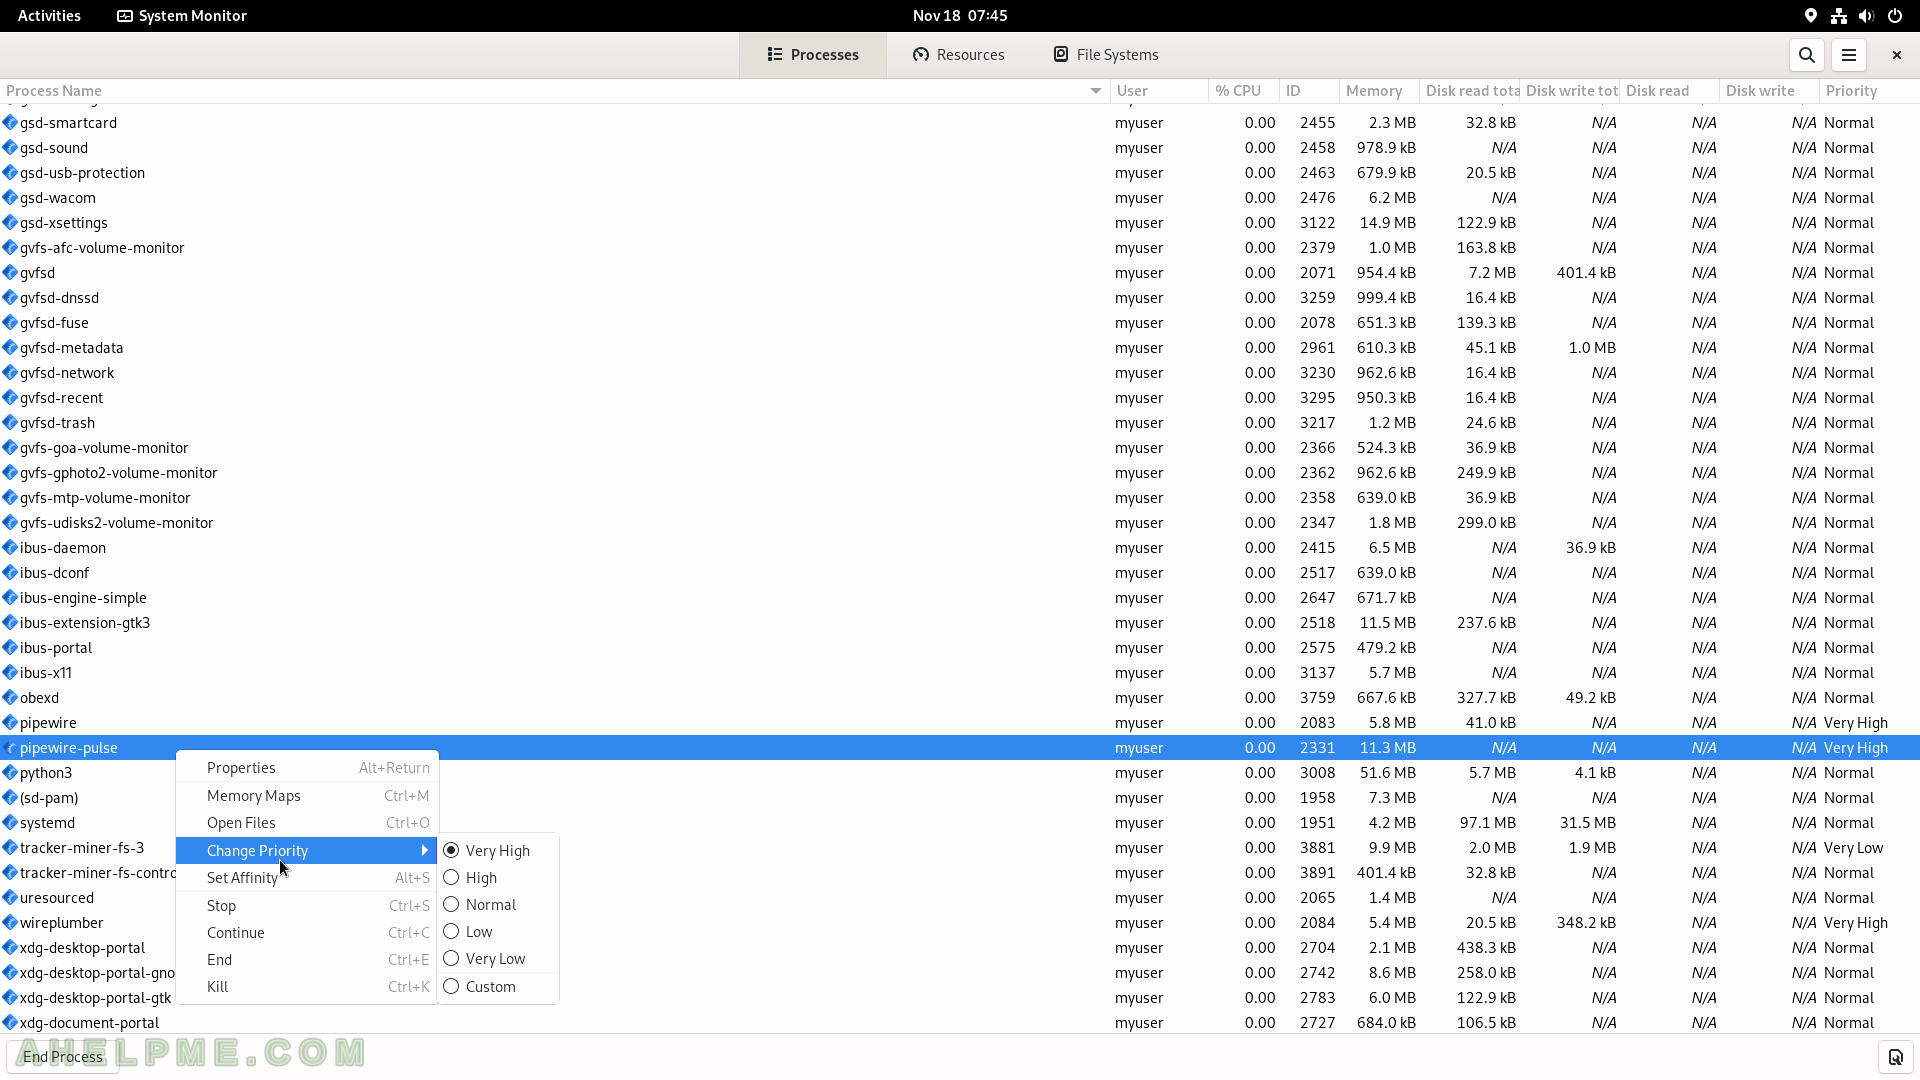Sort by Disk read column
Viewport: 1920px width, 1080px height.
(x=1669, y=91)
